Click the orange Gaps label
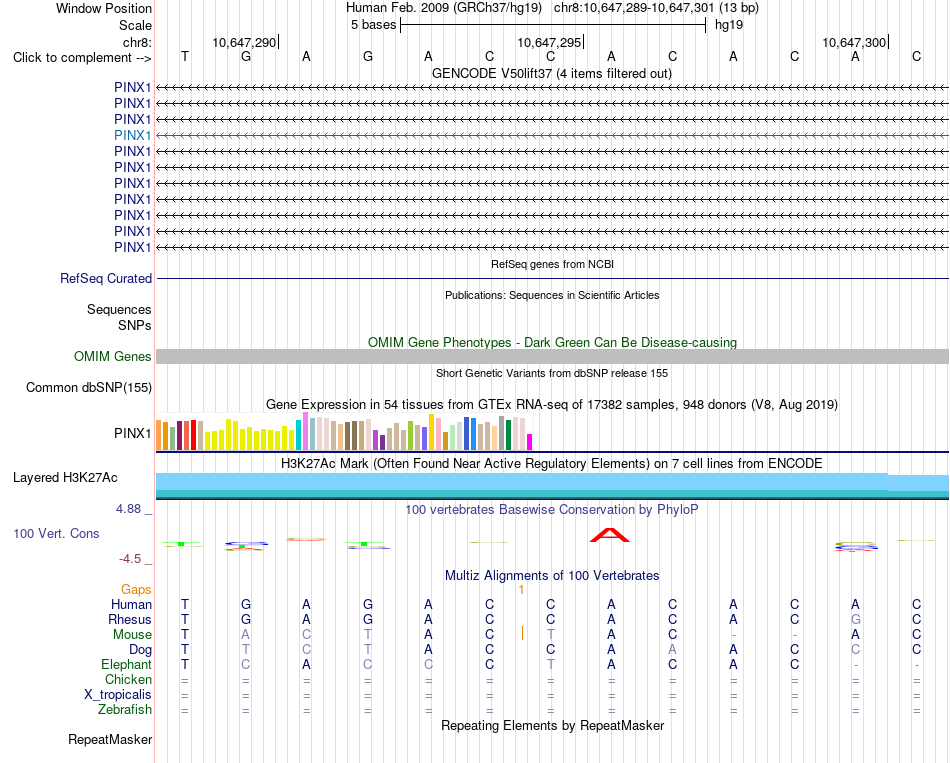Screen dimensions: 950x763 coord(136,589)
